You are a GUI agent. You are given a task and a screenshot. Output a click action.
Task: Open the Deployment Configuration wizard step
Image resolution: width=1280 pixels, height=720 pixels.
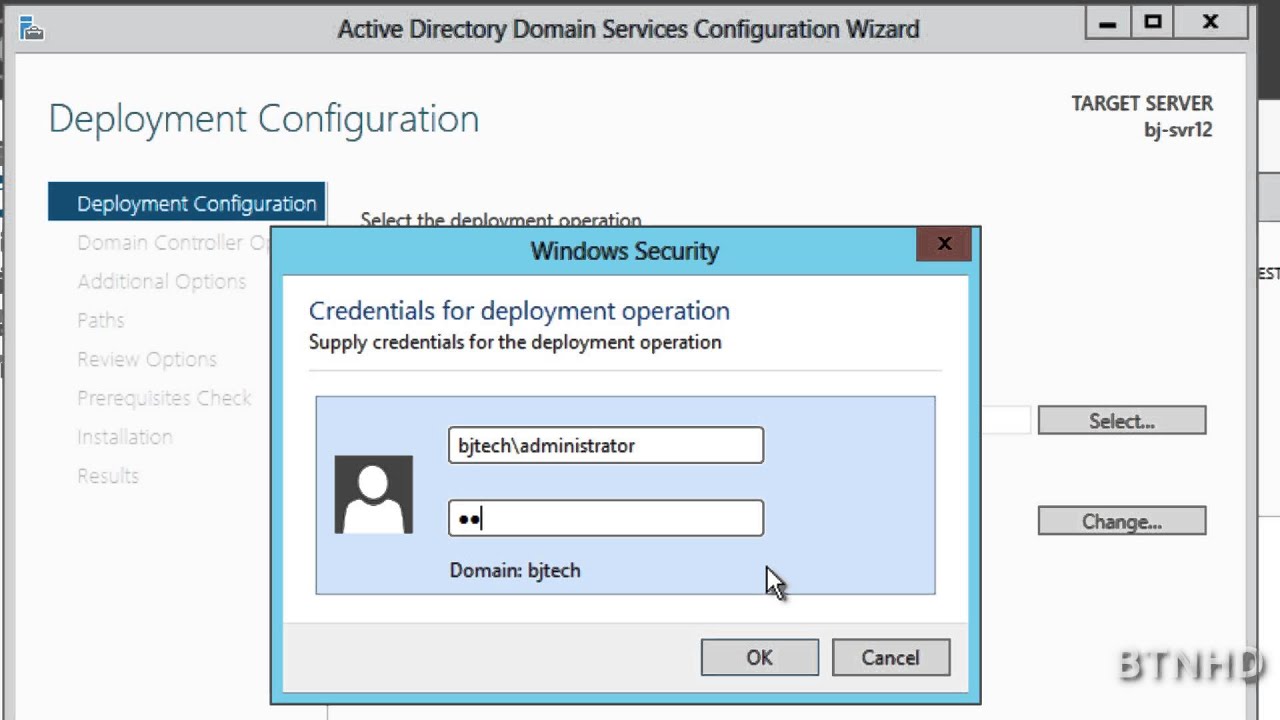coord(186,203)
